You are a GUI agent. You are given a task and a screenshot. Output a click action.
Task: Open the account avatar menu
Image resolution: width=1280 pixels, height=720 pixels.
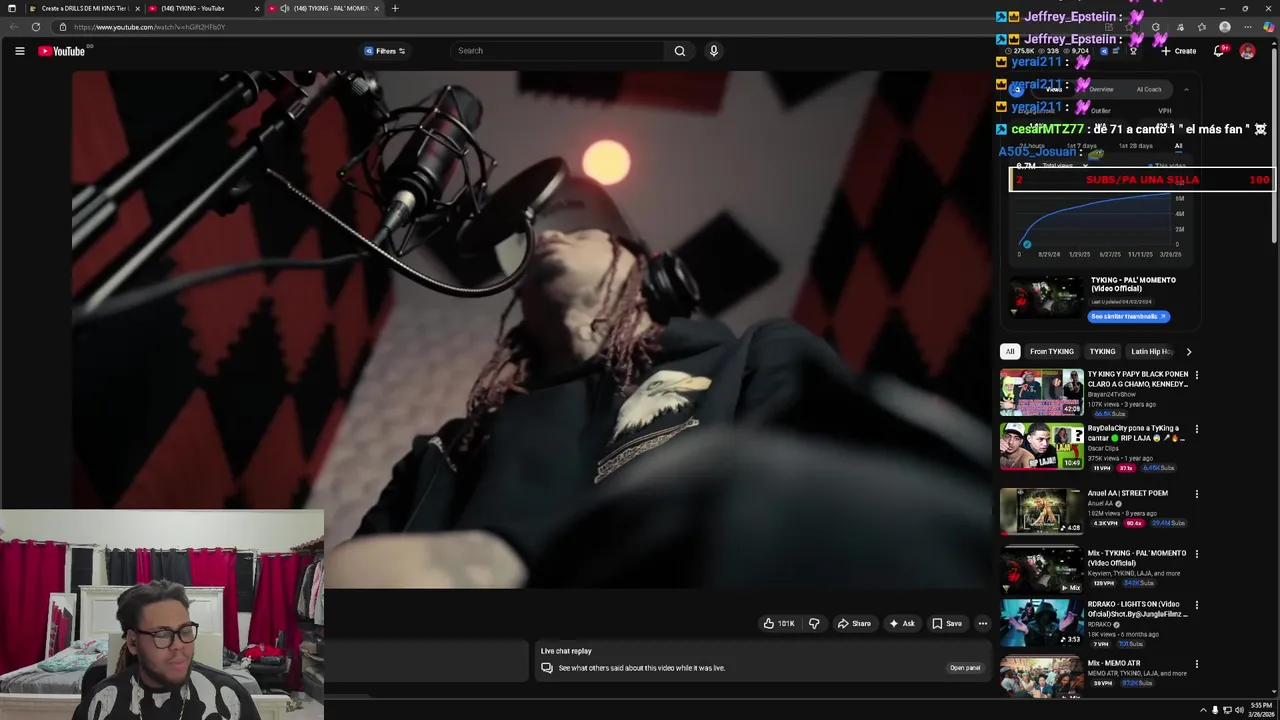1247,51
